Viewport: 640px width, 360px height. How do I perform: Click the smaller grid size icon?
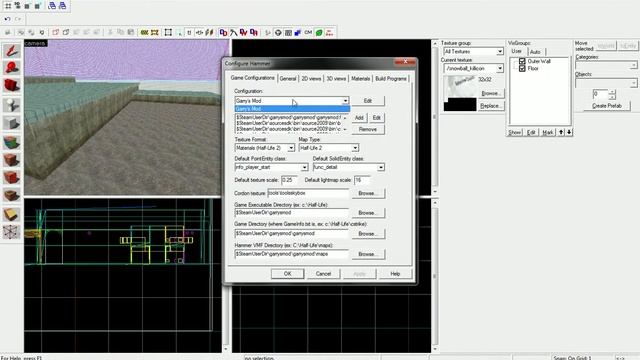[x=27, y=6]
